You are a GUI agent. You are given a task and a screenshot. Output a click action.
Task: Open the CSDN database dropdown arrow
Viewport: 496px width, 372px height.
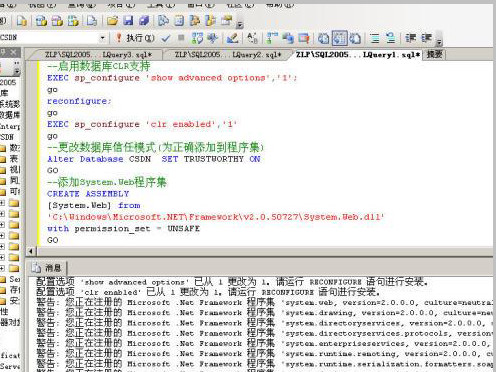102,38
